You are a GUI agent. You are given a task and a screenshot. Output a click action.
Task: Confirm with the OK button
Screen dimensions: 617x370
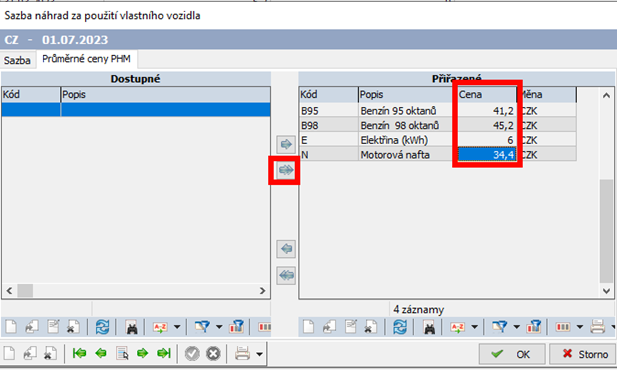coord(512,354)
